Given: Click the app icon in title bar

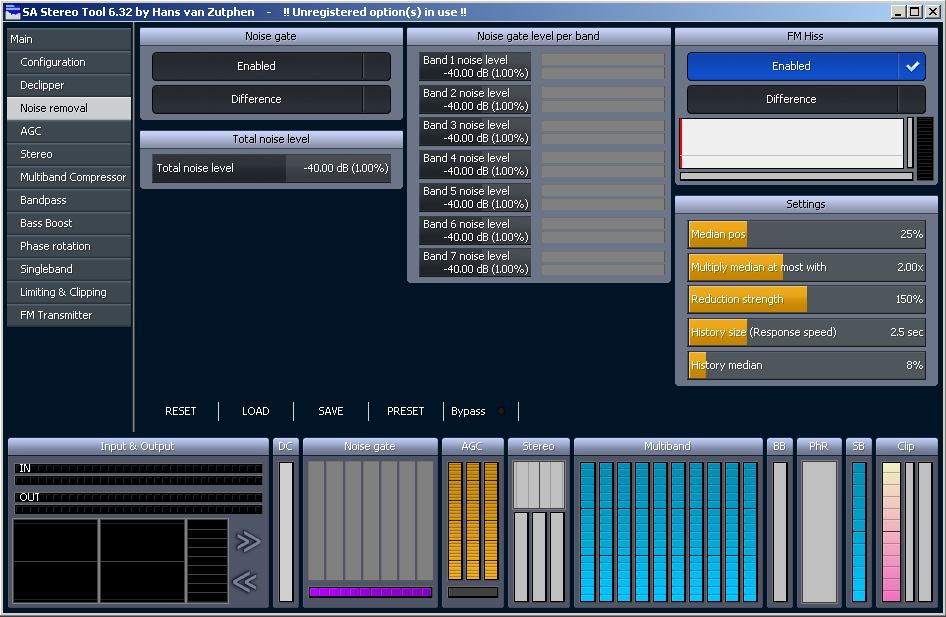Looking at the screenshot, I should 13,11.
